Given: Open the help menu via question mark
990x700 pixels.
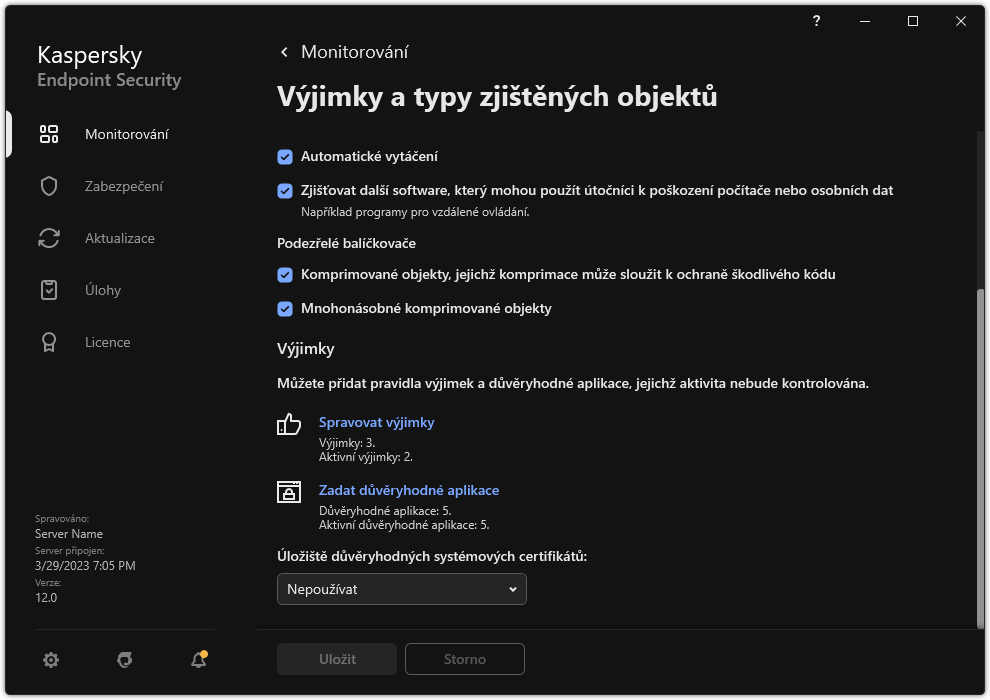Looking at the screenshot, I should 816,21.
